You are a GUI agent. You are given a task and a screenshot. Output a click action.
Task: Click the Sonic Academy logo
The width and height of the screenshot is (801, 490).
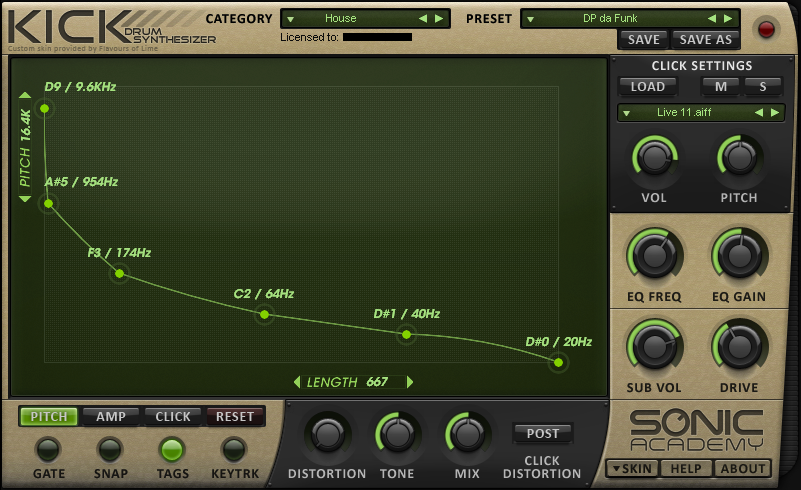[696, 431]
